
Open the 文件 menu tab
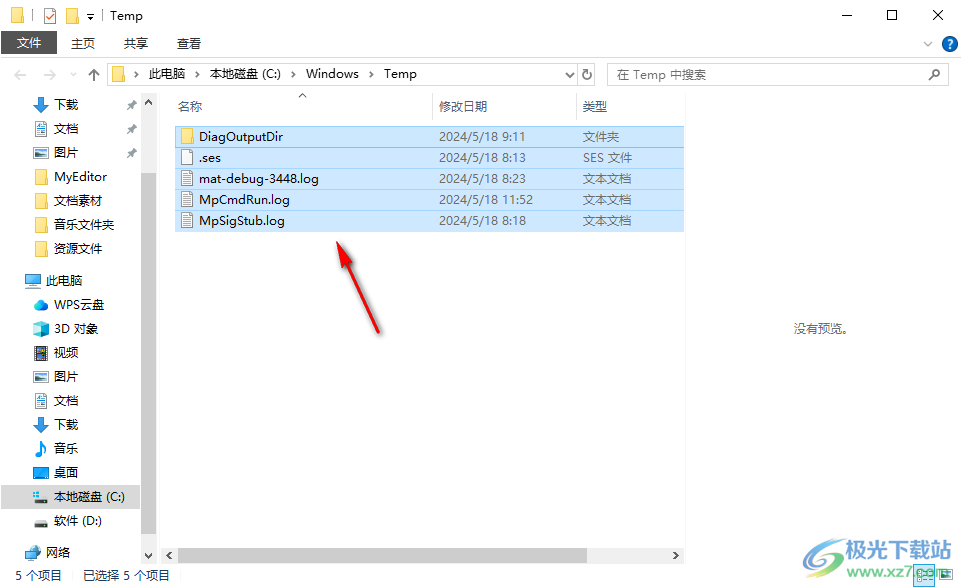tap(29, 43)
